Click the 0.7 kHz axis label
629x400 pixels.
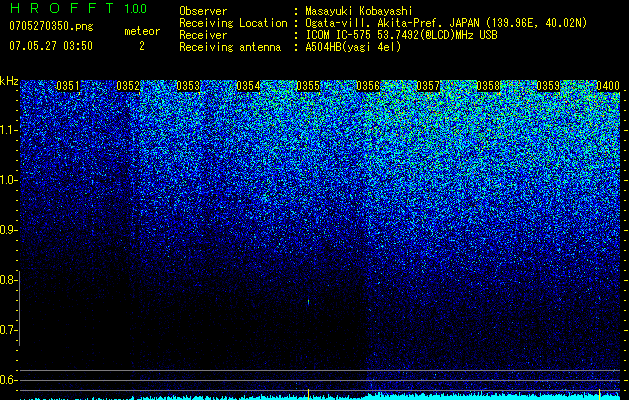pos(8,330)
